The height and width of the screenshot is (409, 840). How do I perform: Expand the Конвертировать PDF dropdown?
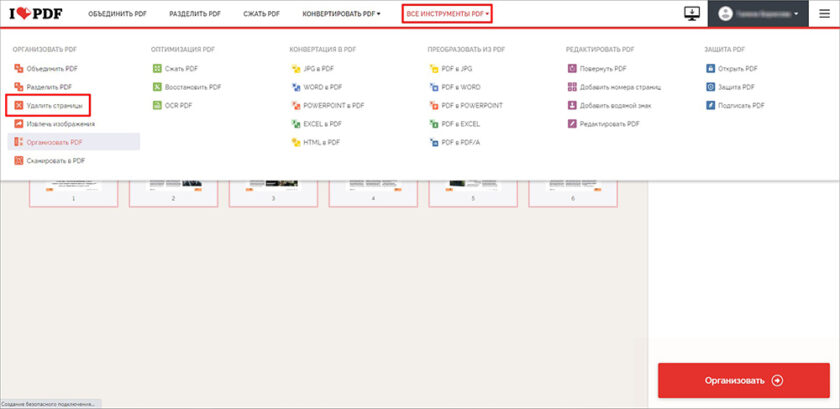coord(341,14)
